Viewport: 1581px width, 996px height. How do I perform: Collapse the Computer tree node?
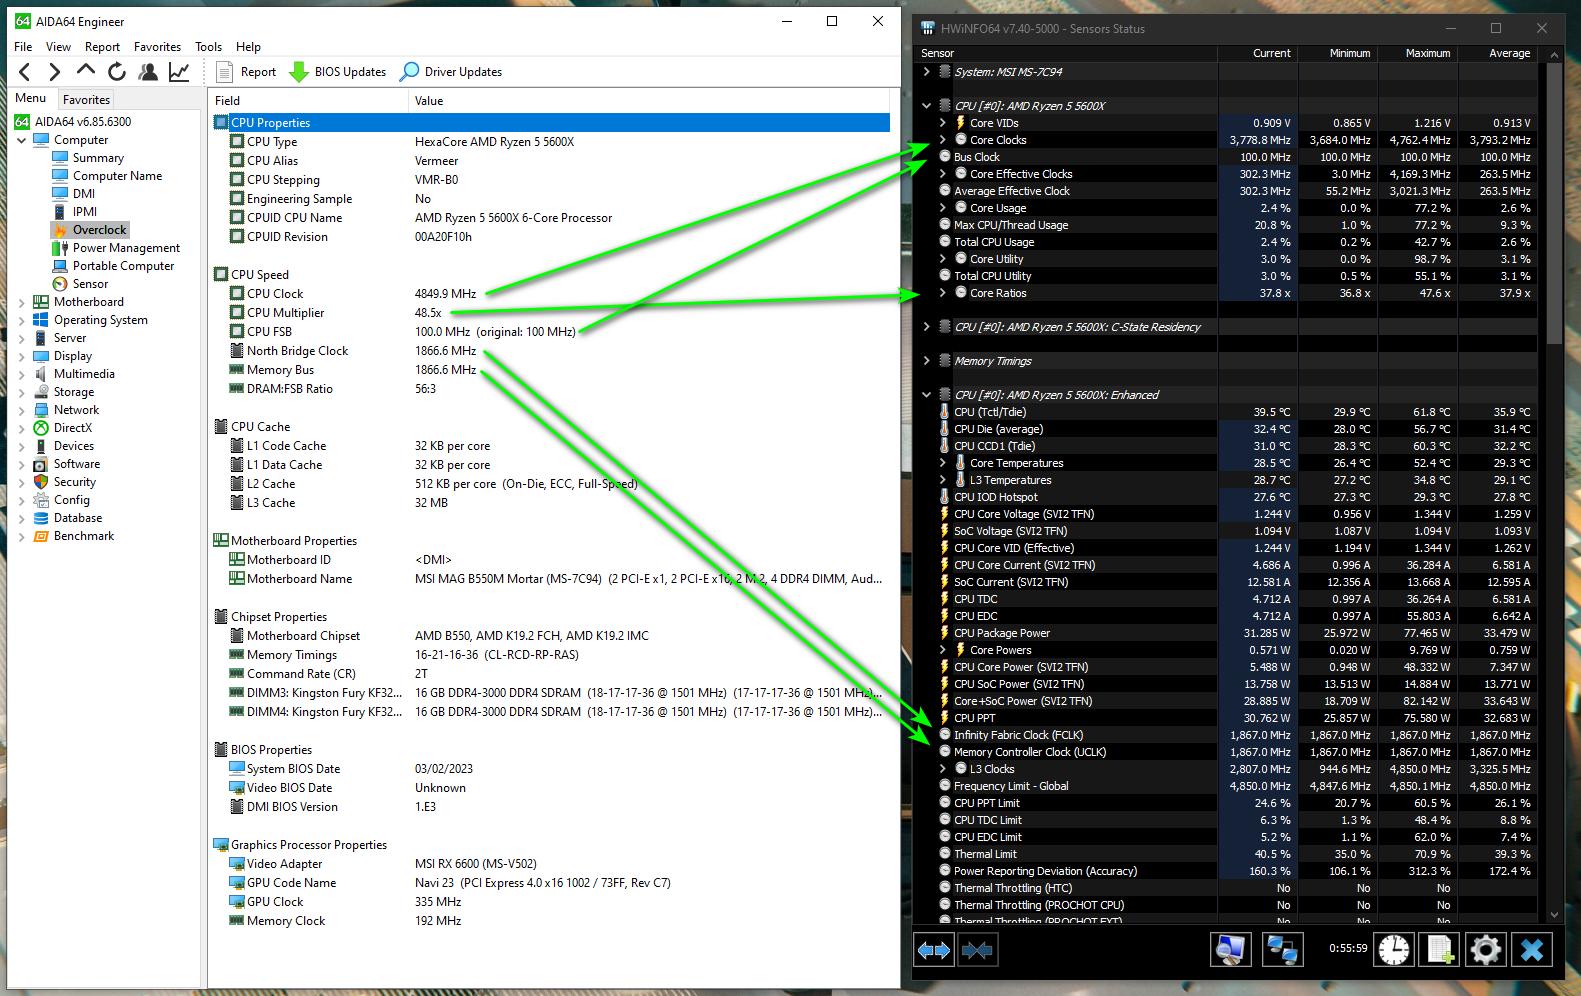(22, 140)
